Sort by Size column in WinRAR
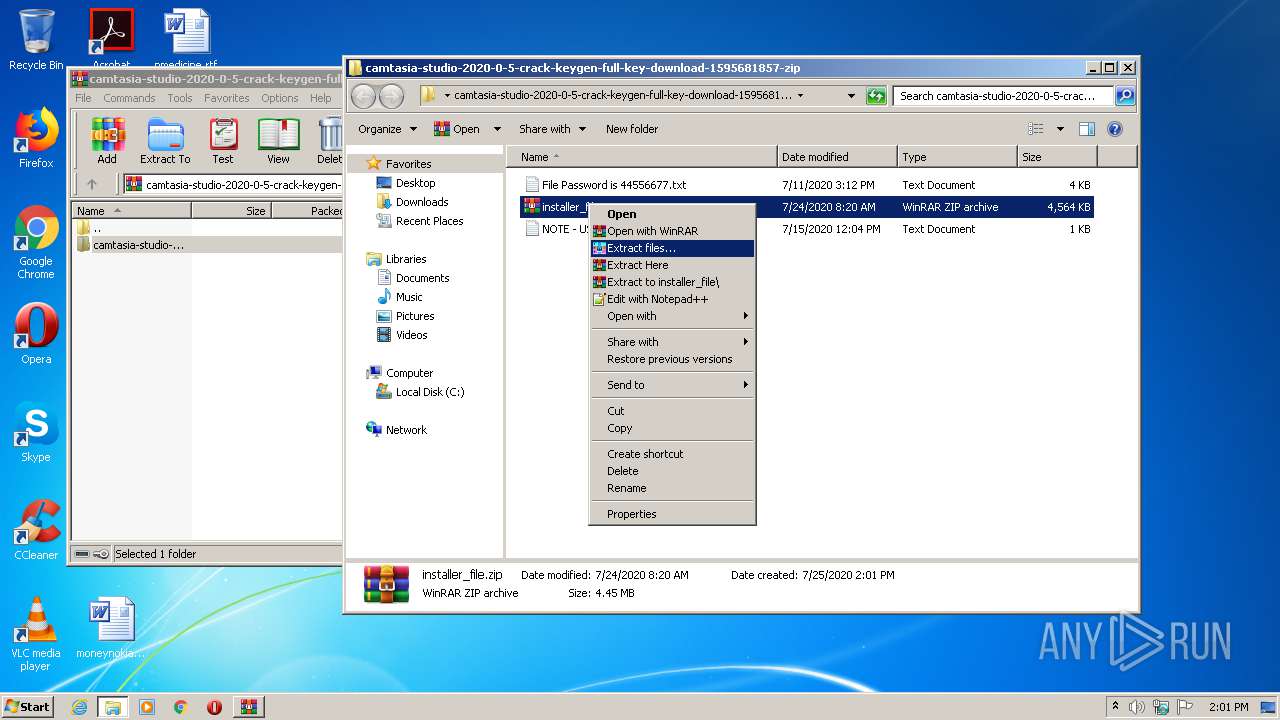Viewport: 1280px width, 720px height. click(x=231, y=211)
